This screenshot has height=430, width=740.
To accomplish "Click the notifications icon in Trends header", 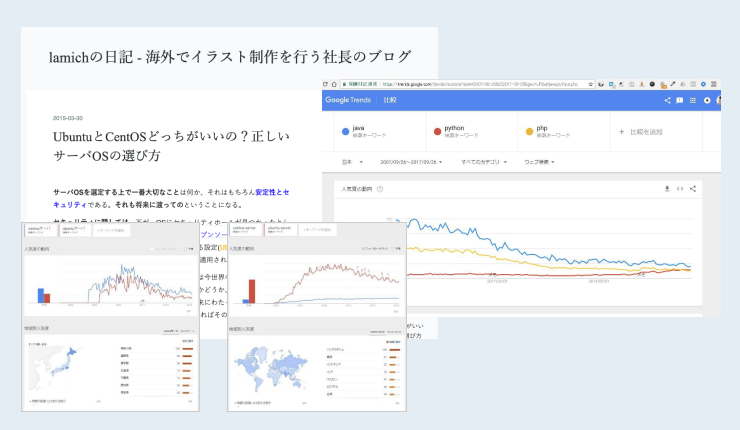I will (x=707, y=100).
